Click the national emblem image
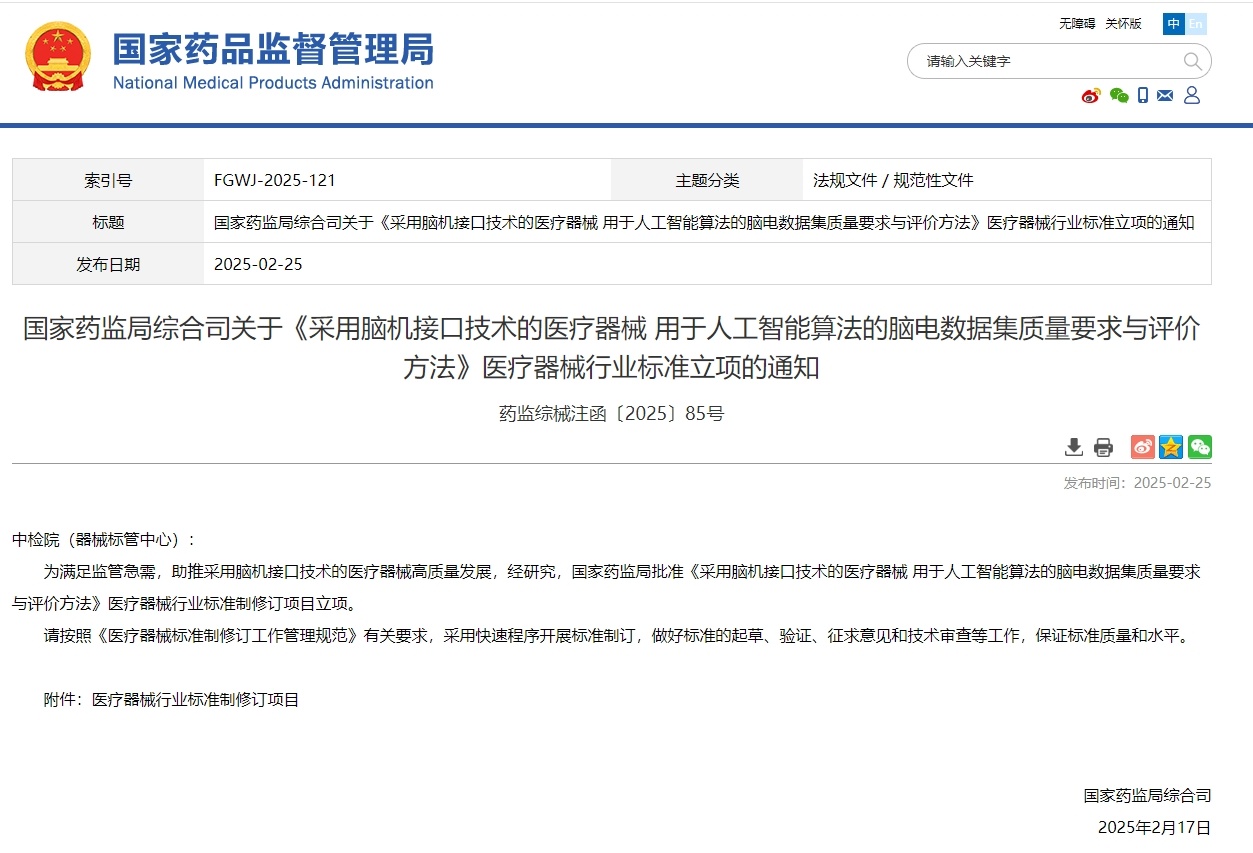 (58, 58)
